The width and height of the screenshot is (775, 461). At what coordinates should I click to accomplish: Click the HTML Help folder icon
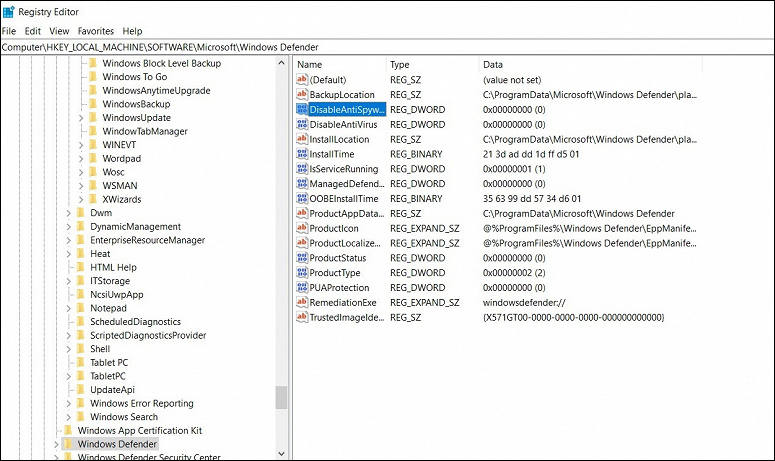coord(81,267)
